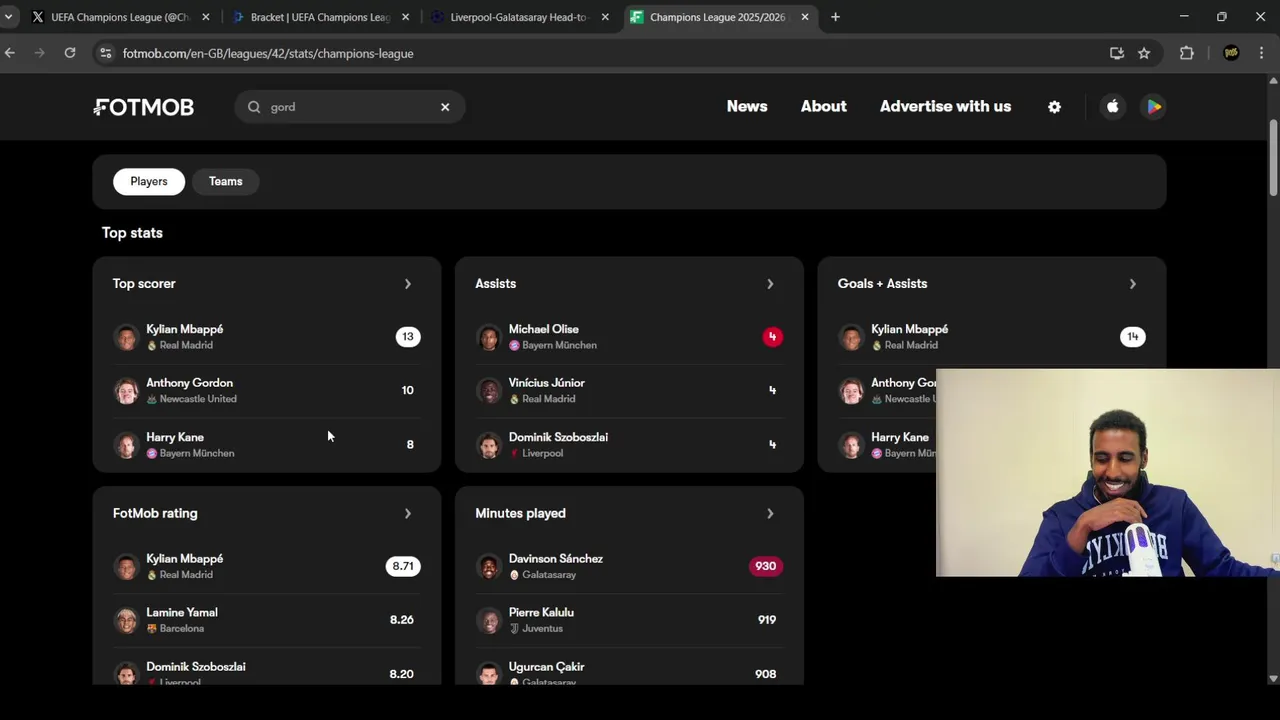Open the Apple App Store icon

tap(1112, 107)
